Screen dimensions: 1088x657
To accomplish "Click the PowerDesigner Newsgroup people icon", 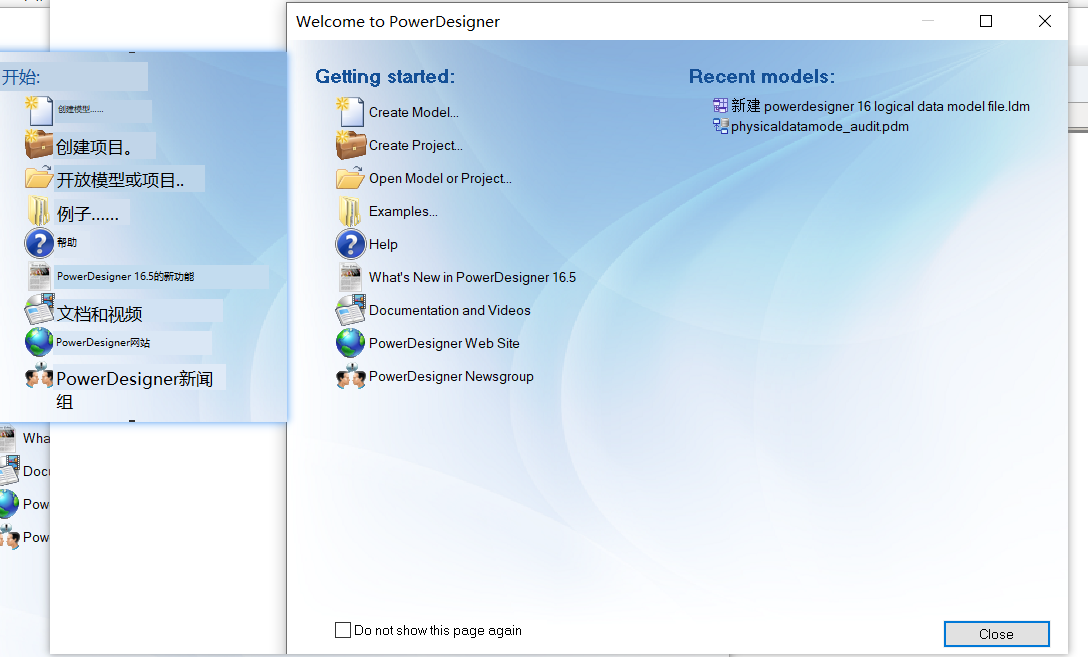I will pyautogui.click(x=350, y=376).
